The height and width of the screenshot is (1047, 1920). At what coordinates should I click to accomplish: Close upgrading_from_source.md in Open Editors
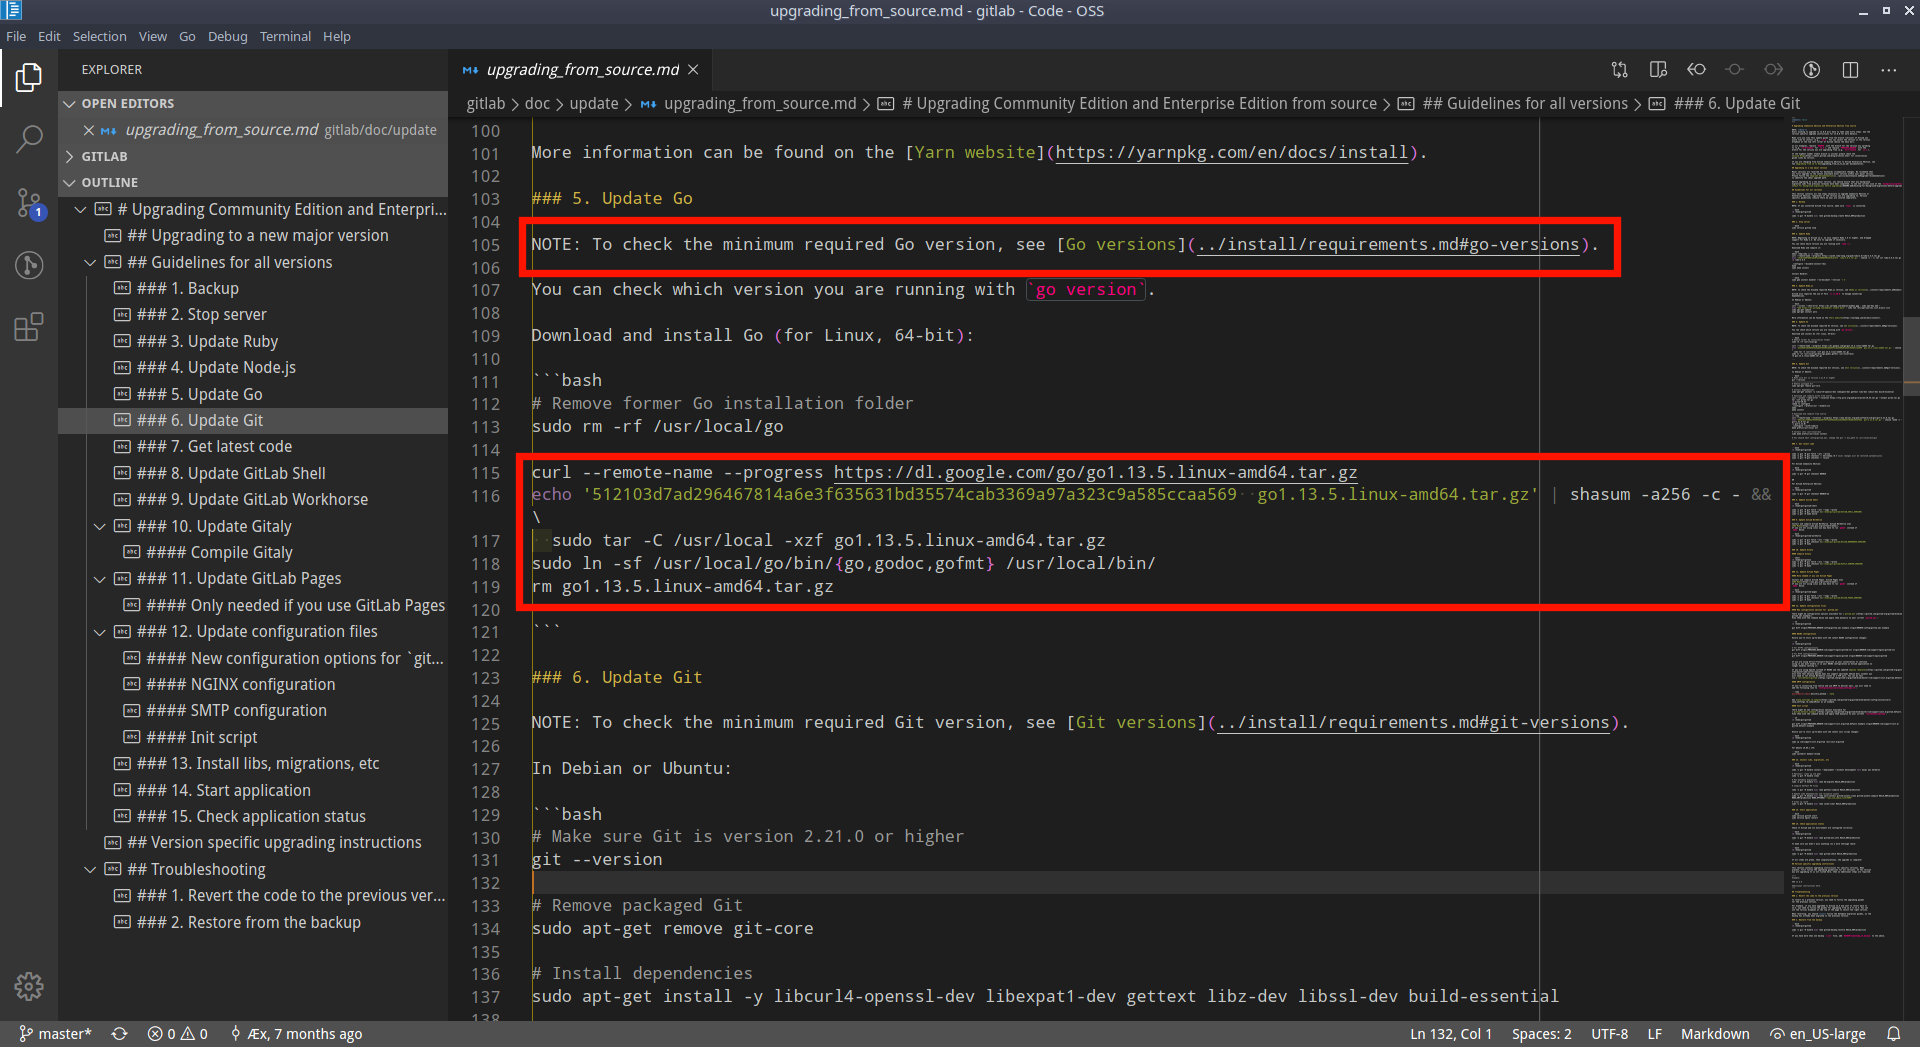click(88, 130)
